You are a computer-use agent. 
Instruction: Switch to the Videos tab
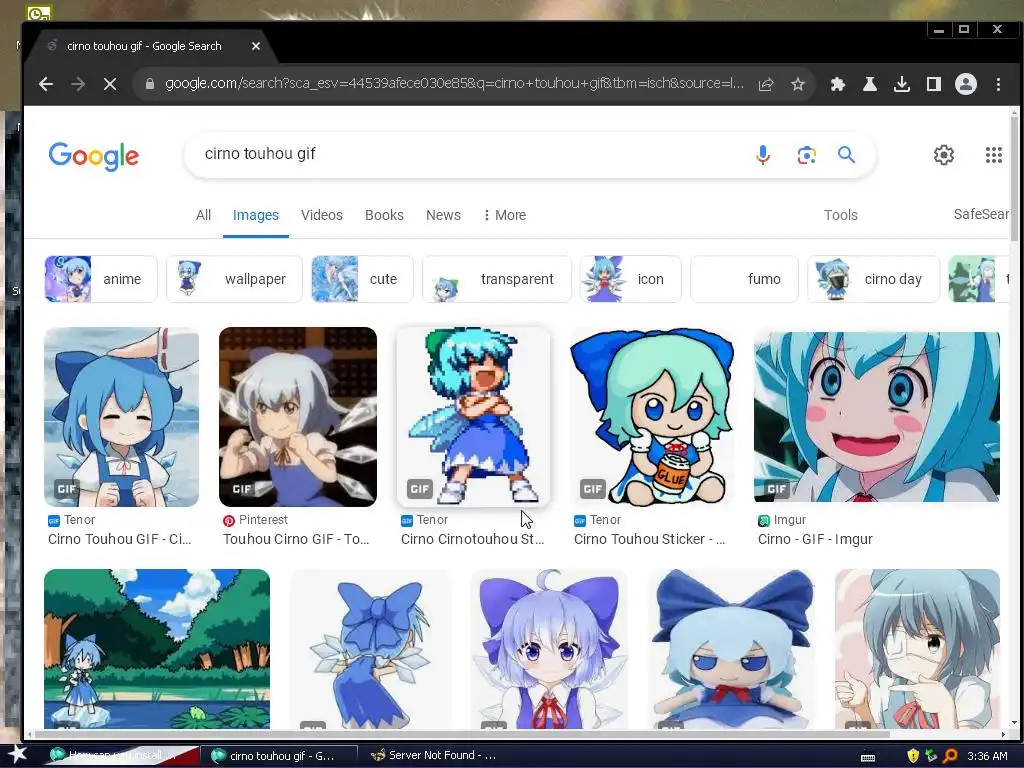click(x=321, y=215)
